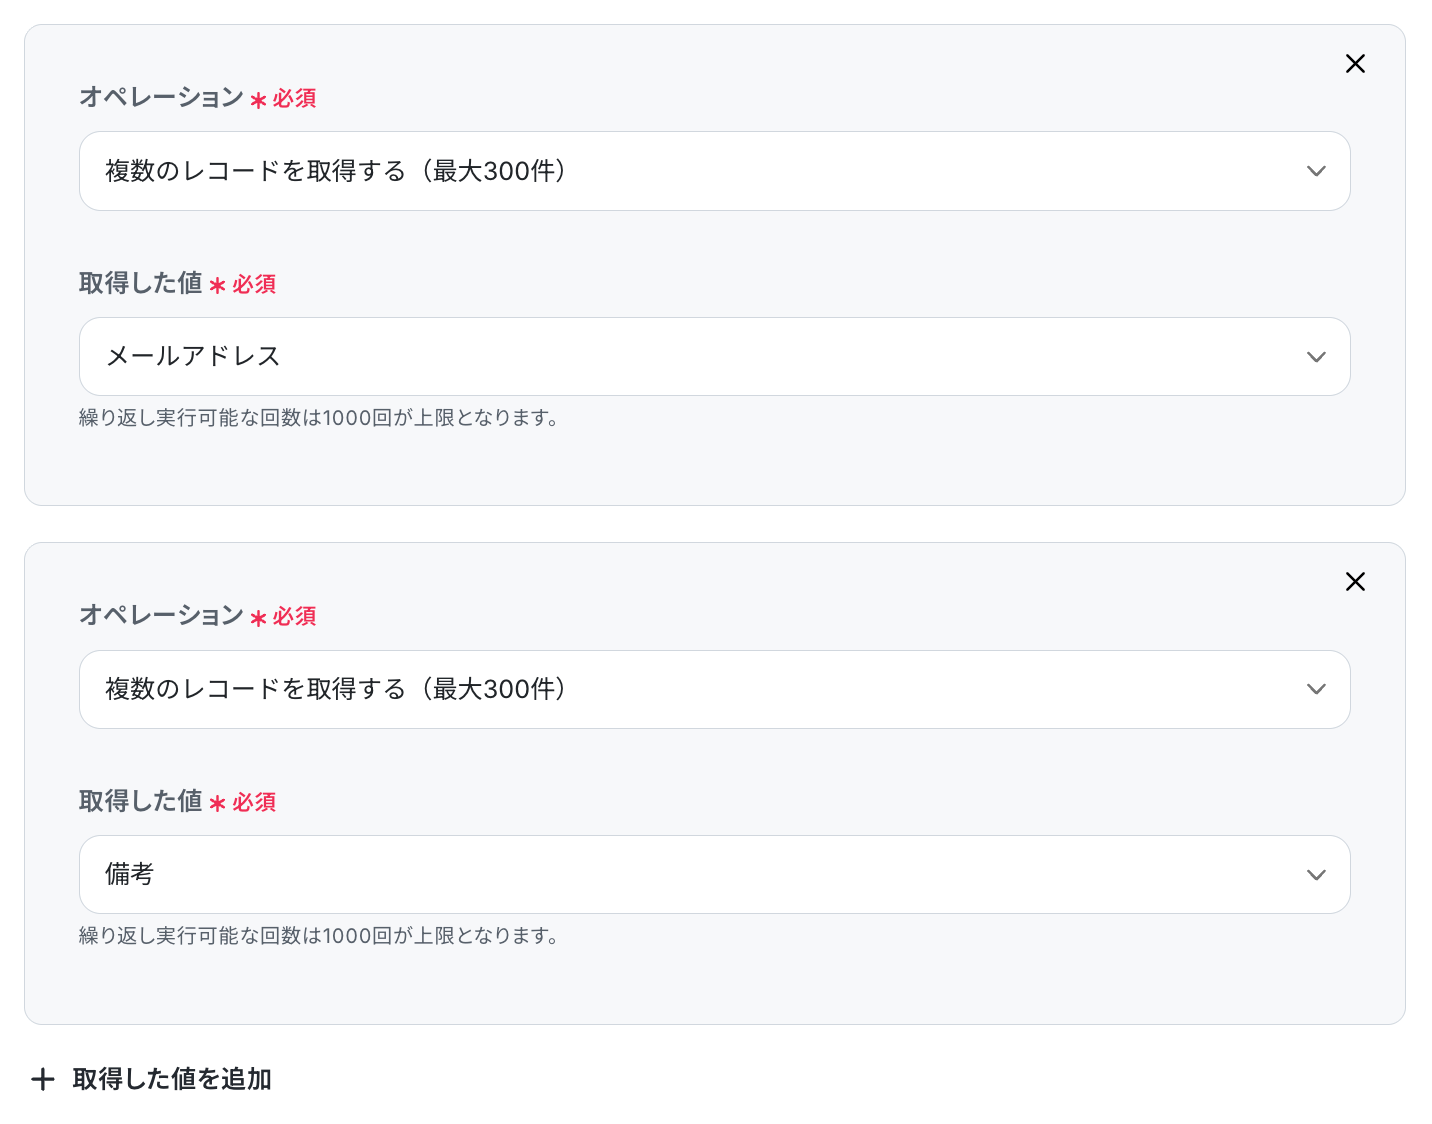Click 取得した値 label above メールアドレス
This screenshot has width=1432, height=1124.
coord(141,283)
